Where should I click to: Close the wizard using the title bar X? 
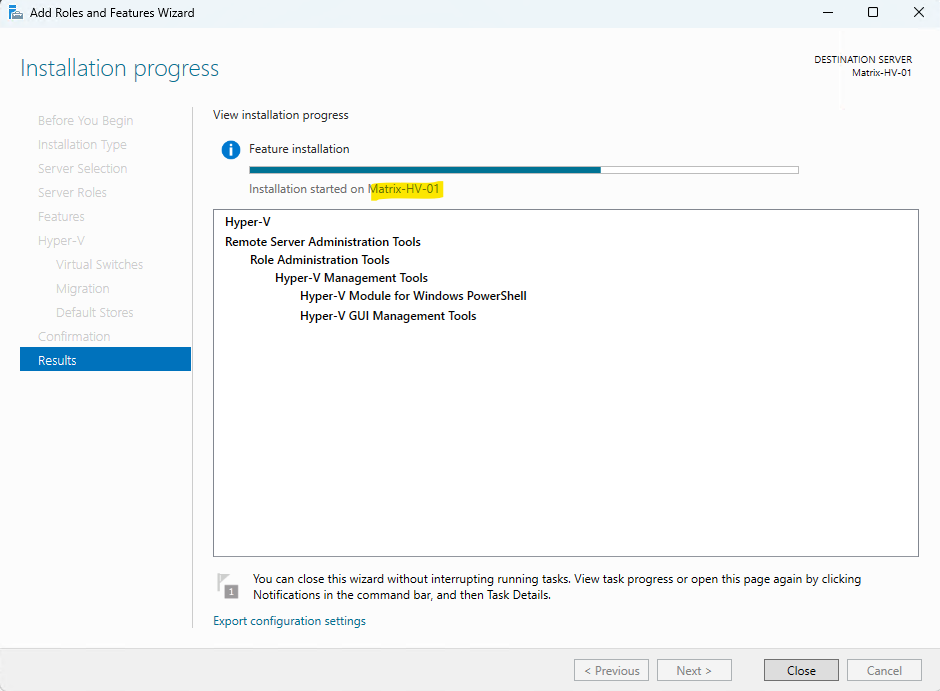click(x=918, y=13)
